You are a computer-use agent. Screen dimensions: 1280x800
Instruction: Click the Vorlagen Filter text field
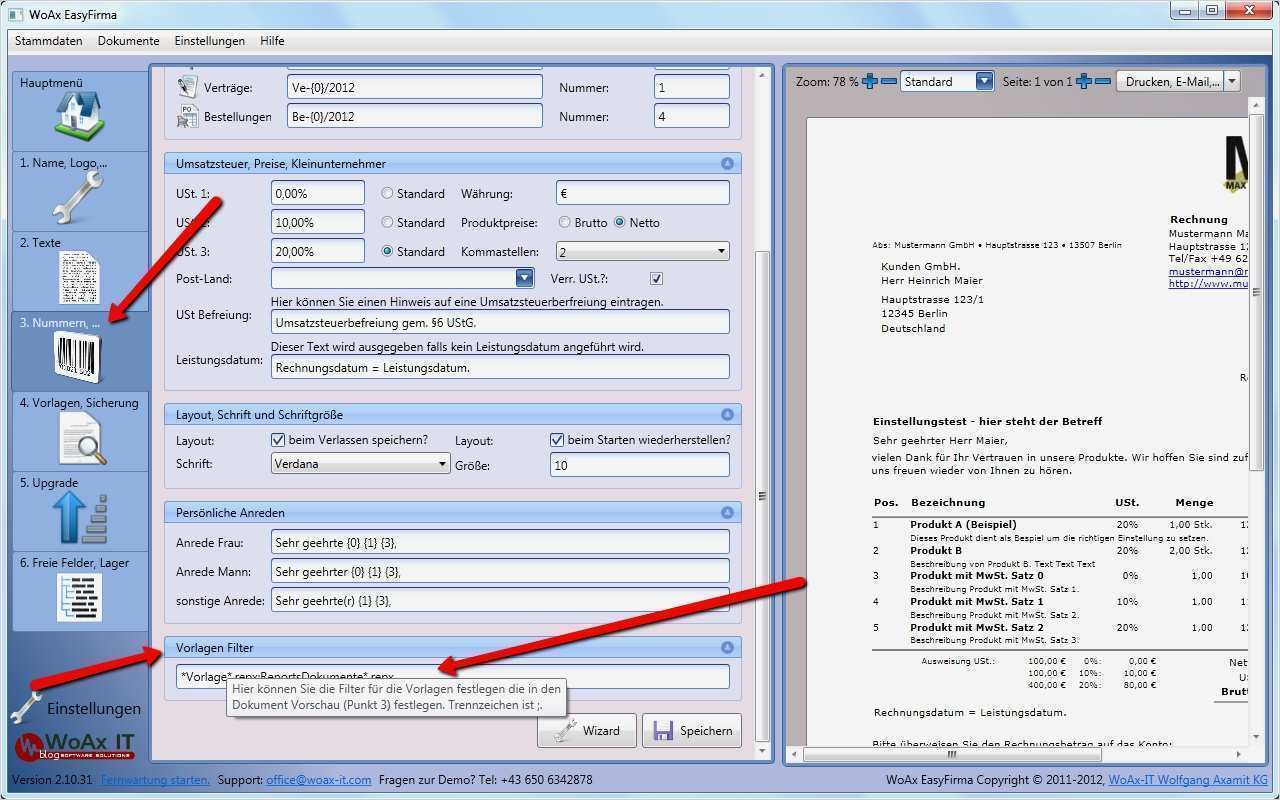click(453, 676)
